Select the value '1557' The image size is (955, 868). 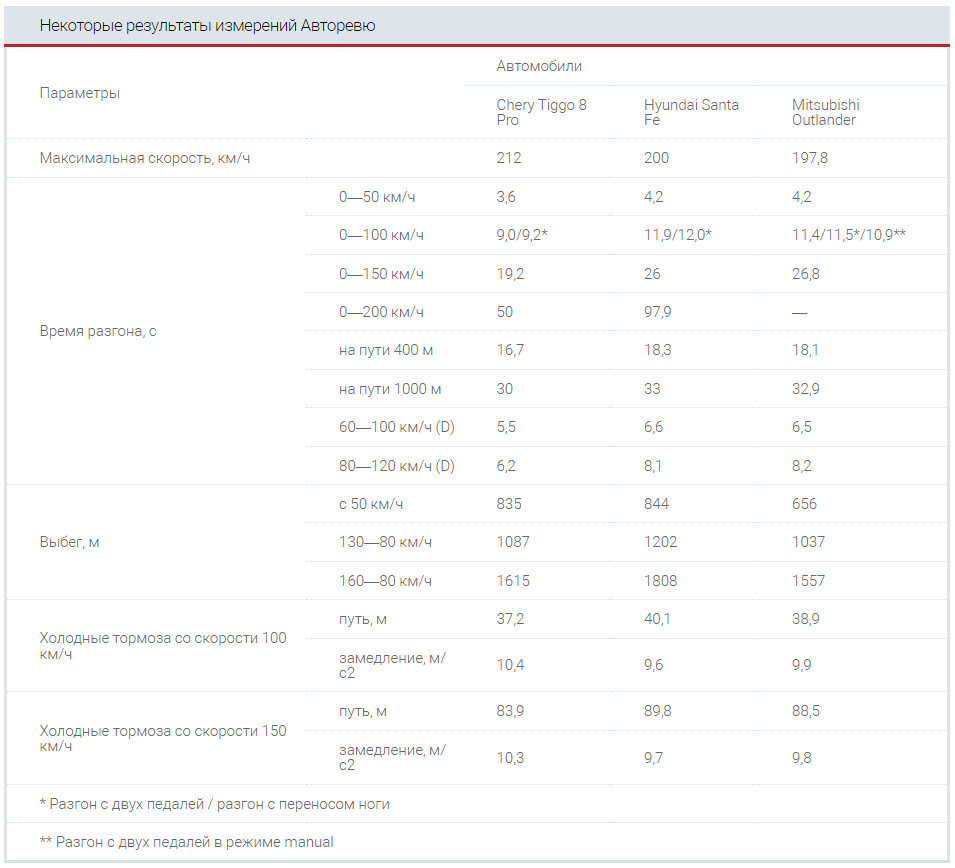coord(808,581)
